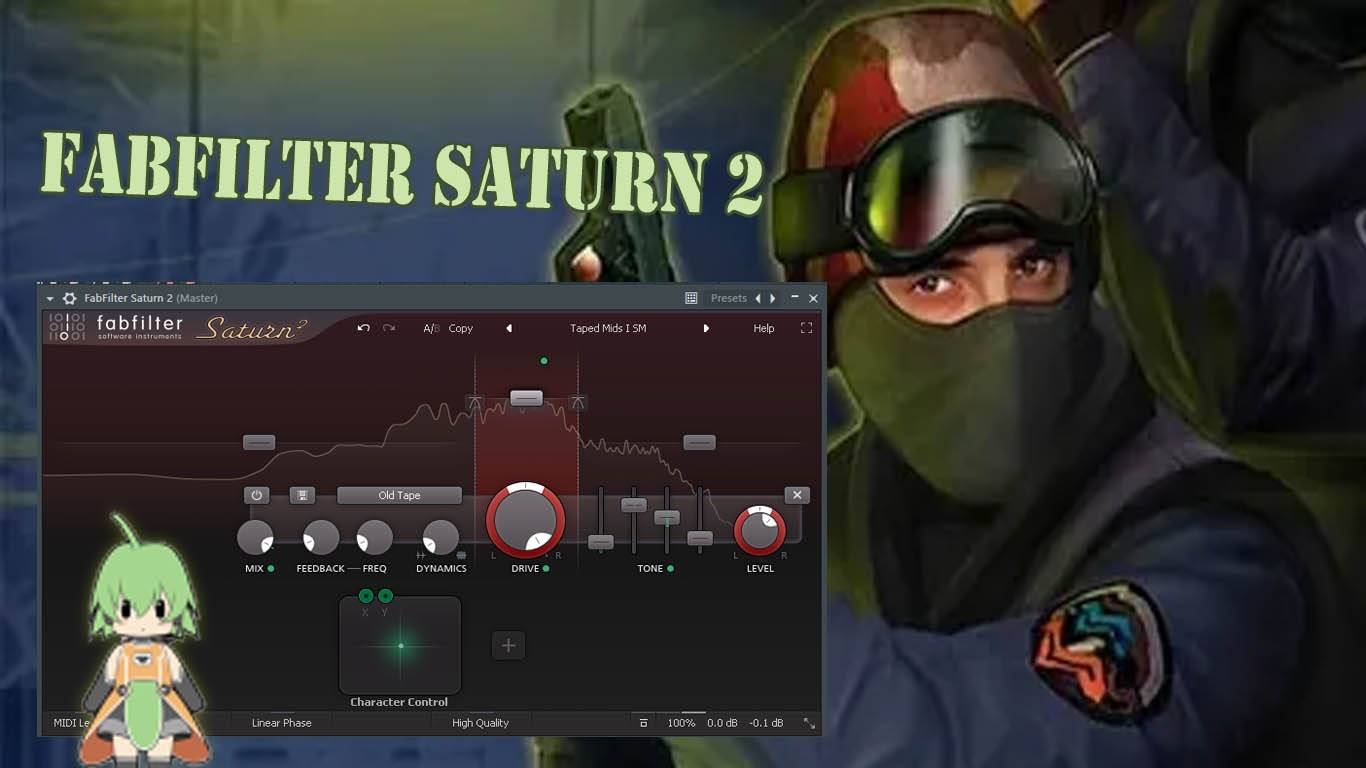The image size is (1366, 768).
Task: Open the Taped Mids I SM preset list
Action: coord(608,328)
